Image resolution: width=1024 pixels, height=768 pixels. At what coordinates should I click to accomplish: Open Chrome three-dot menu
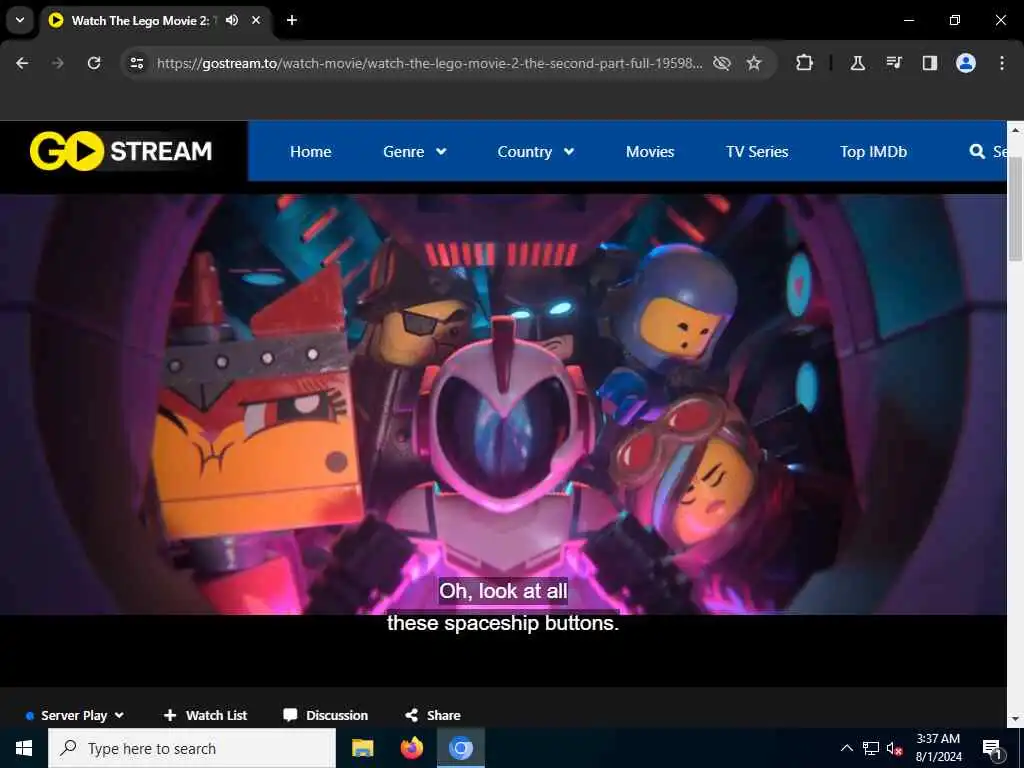1001,63
